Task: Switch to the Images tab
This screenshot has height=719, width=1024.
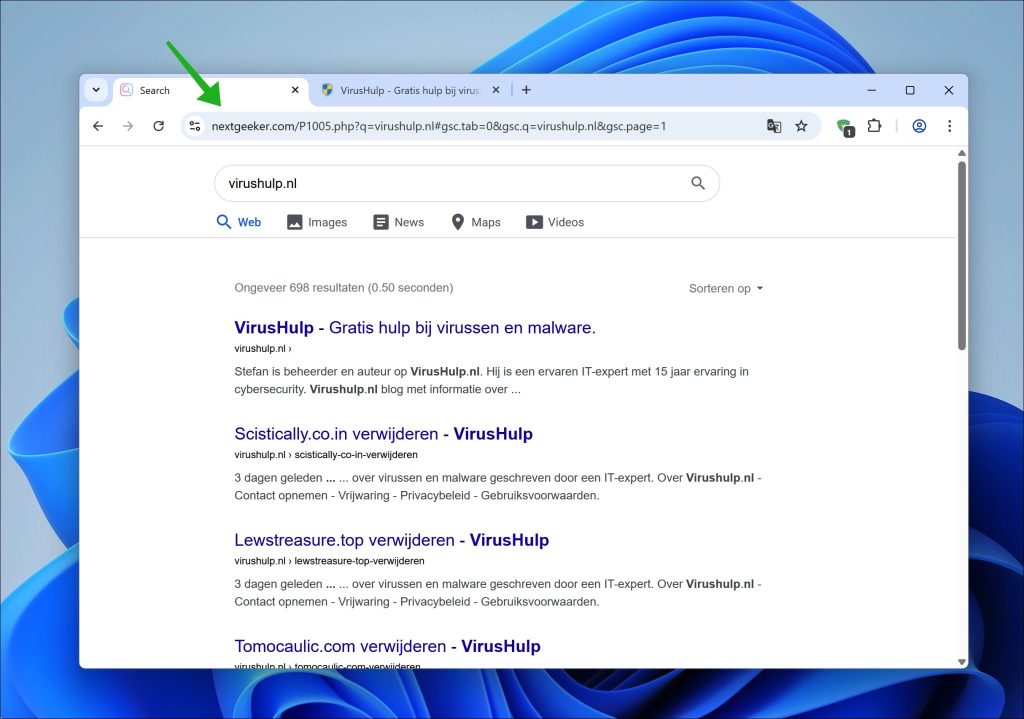Action: click(317, 222)
